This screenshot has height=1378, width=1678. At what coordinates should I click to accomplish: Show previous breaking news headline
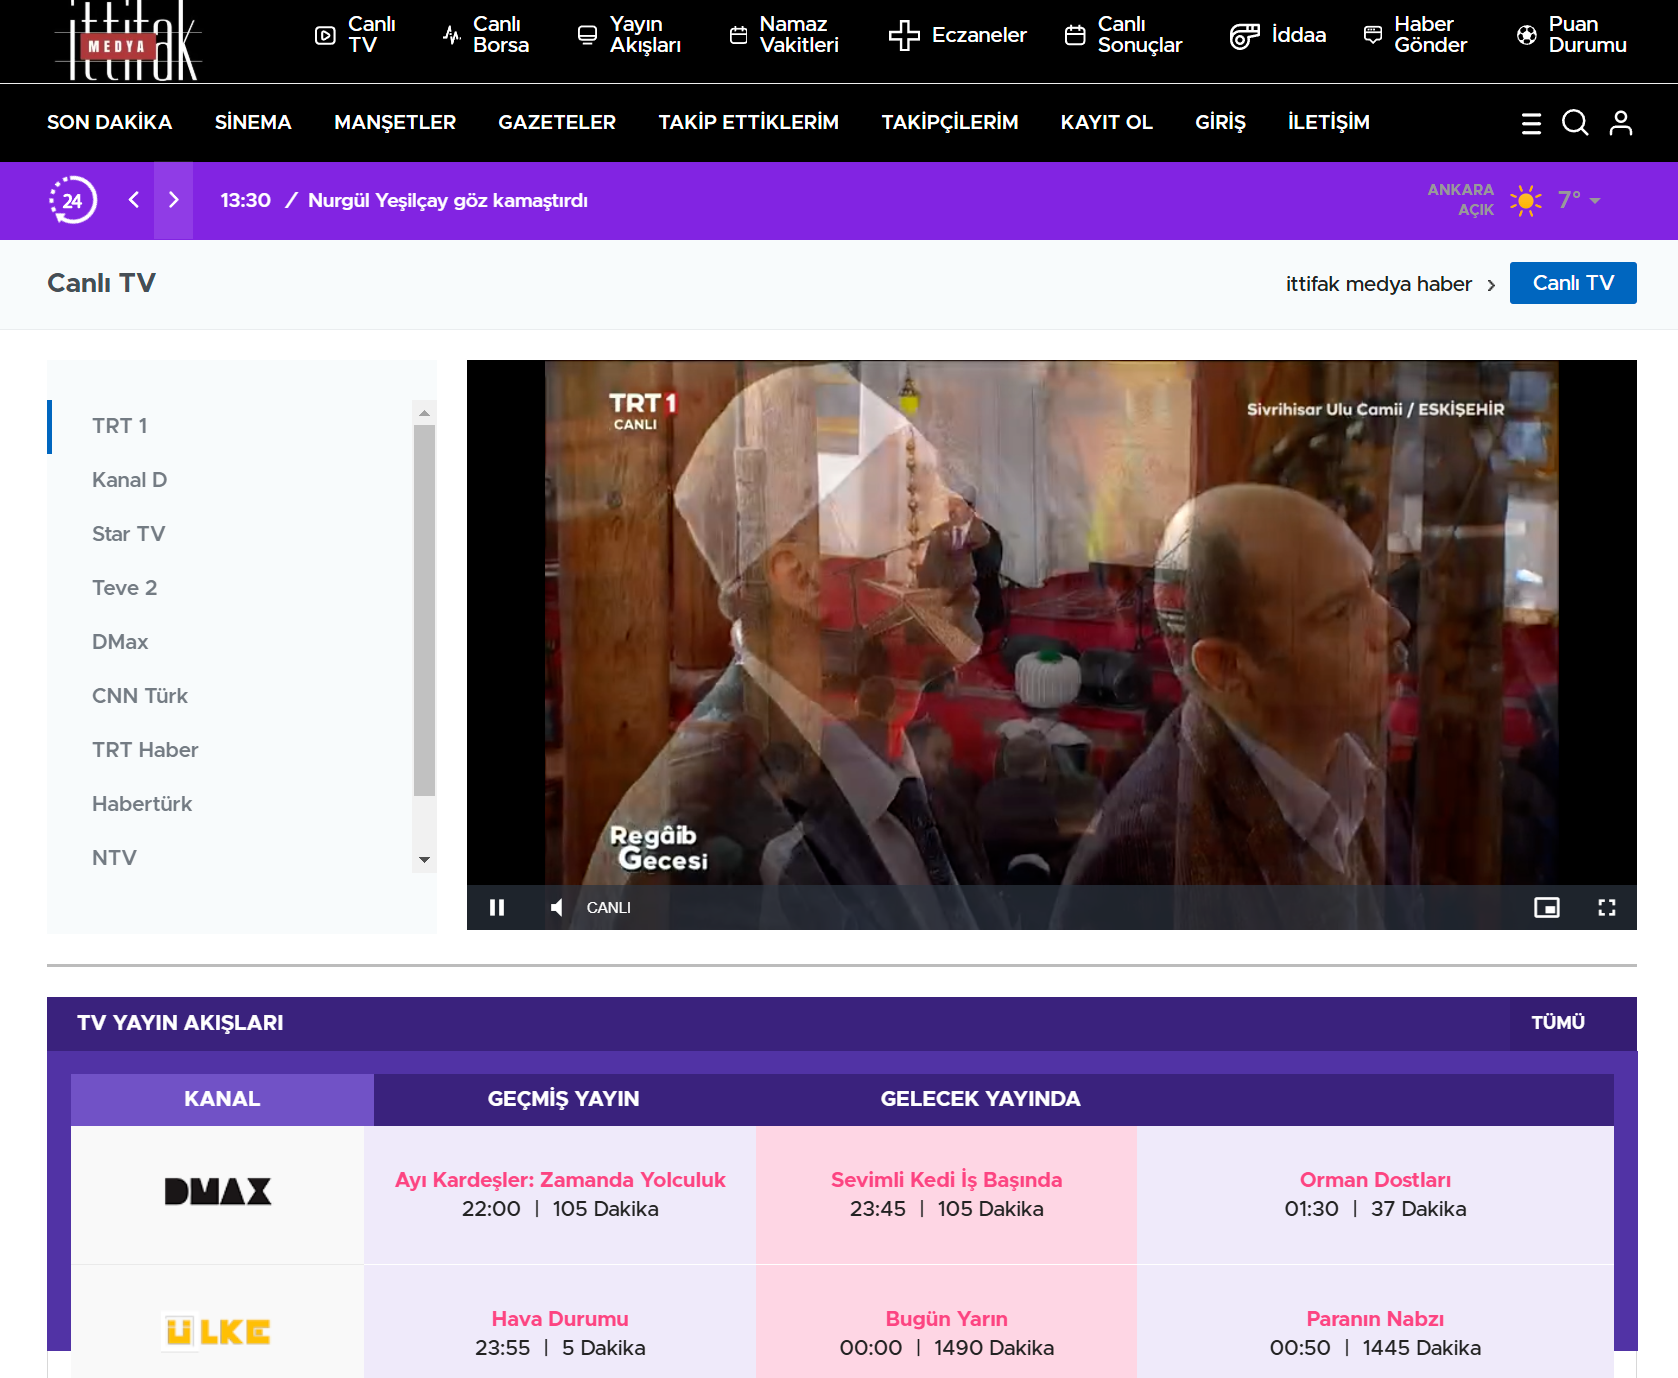[x=134, y=199]
